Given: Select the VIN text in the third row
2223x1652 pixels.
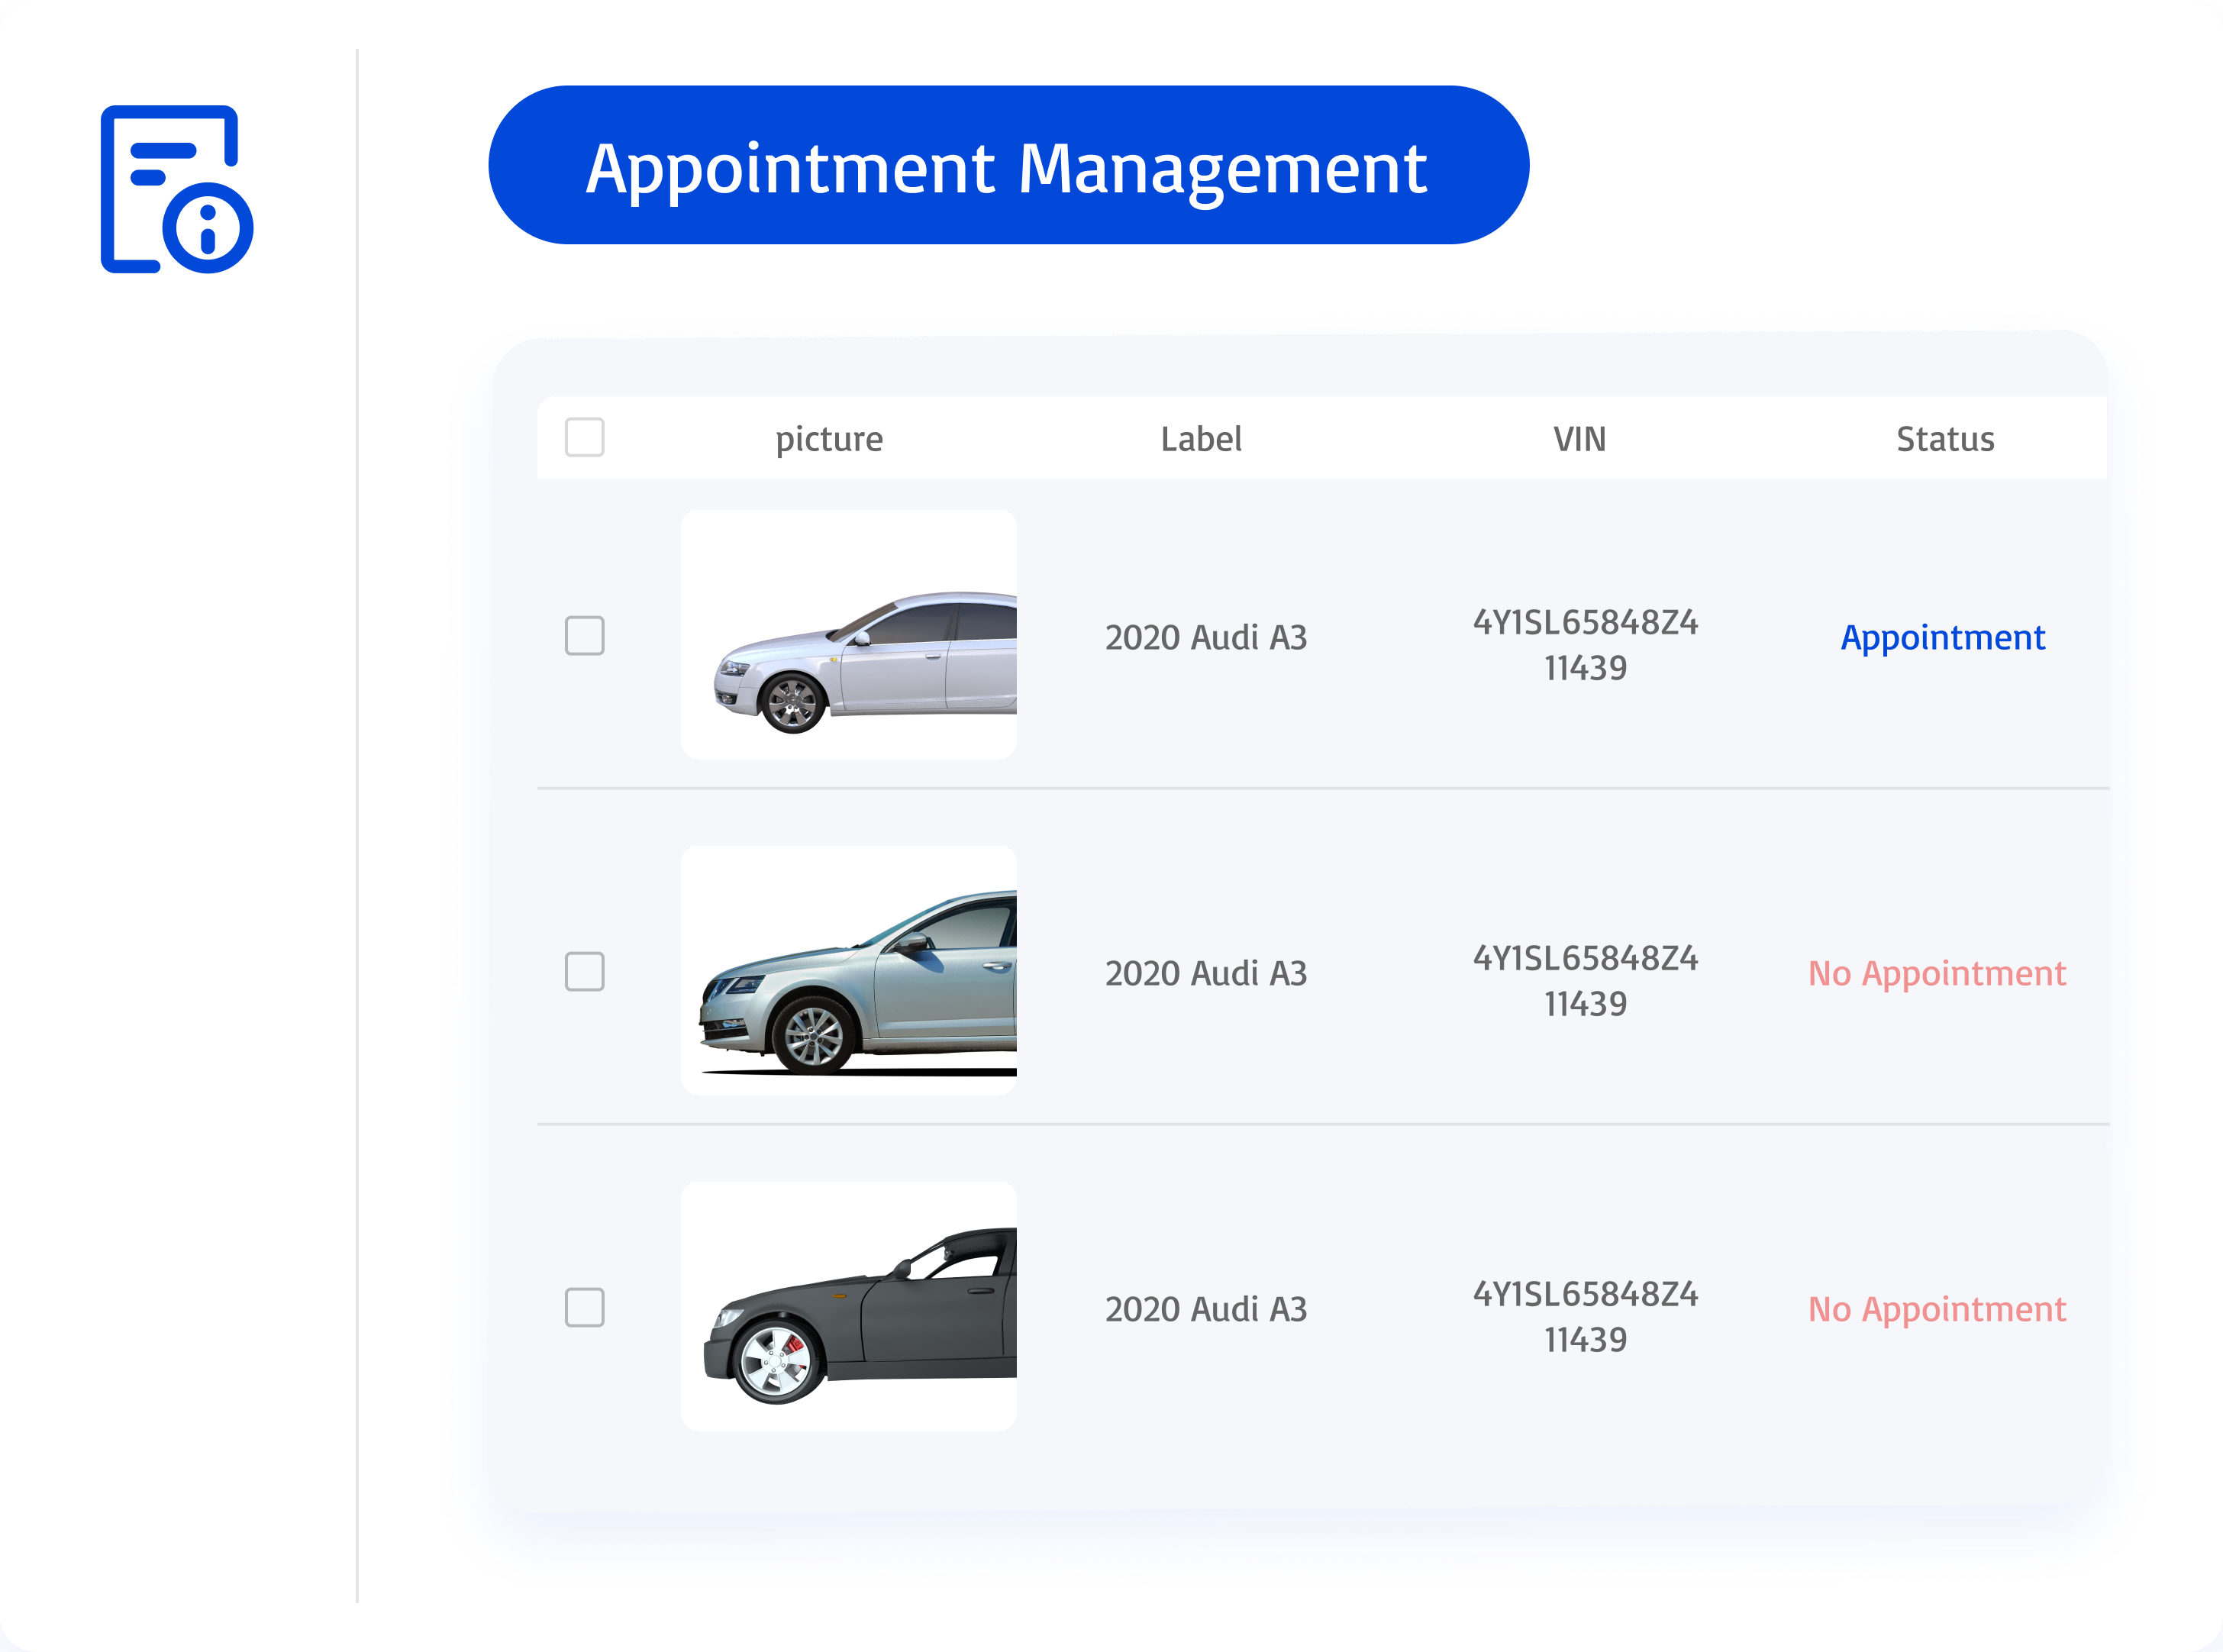Looking at the screenshot, I should click(1585, 1317).
